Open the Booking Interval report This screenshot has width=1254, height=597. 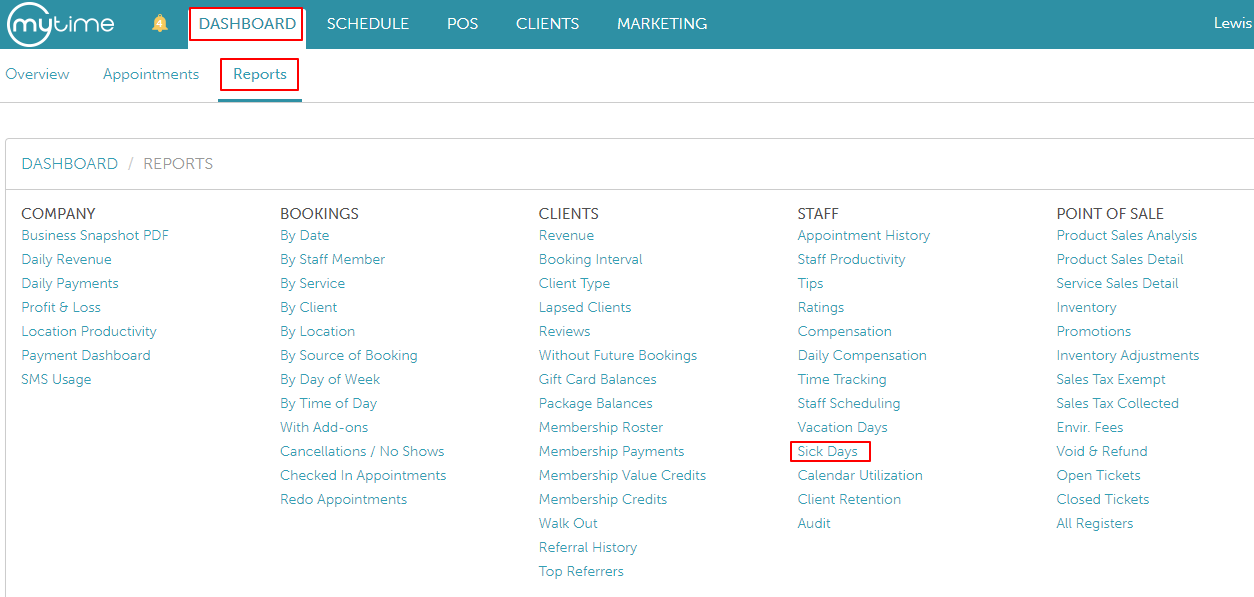(x=590, y=260)
